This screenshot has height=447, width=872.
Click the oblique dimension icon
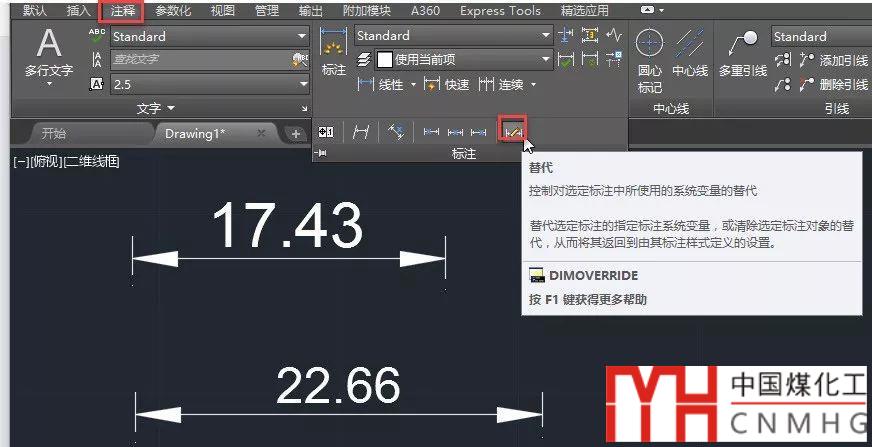[361, 132]
